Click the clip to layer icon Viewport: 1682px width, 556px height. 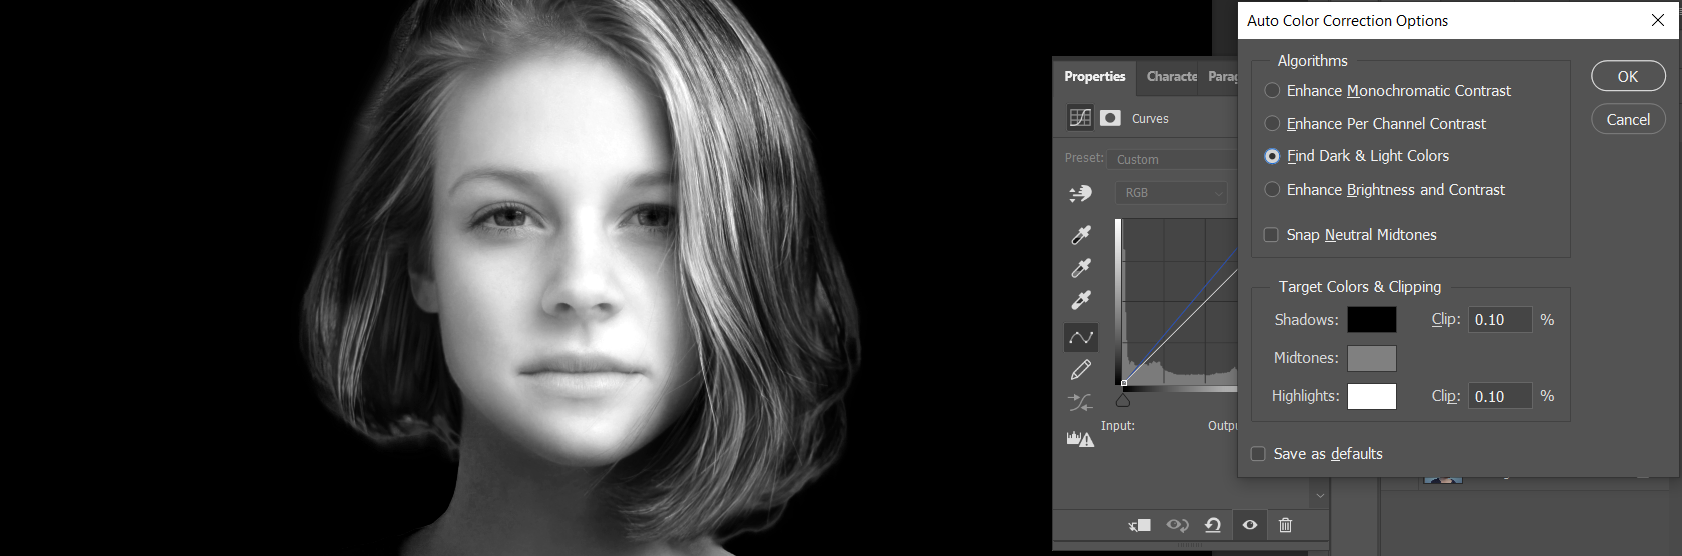point(1140,525)
